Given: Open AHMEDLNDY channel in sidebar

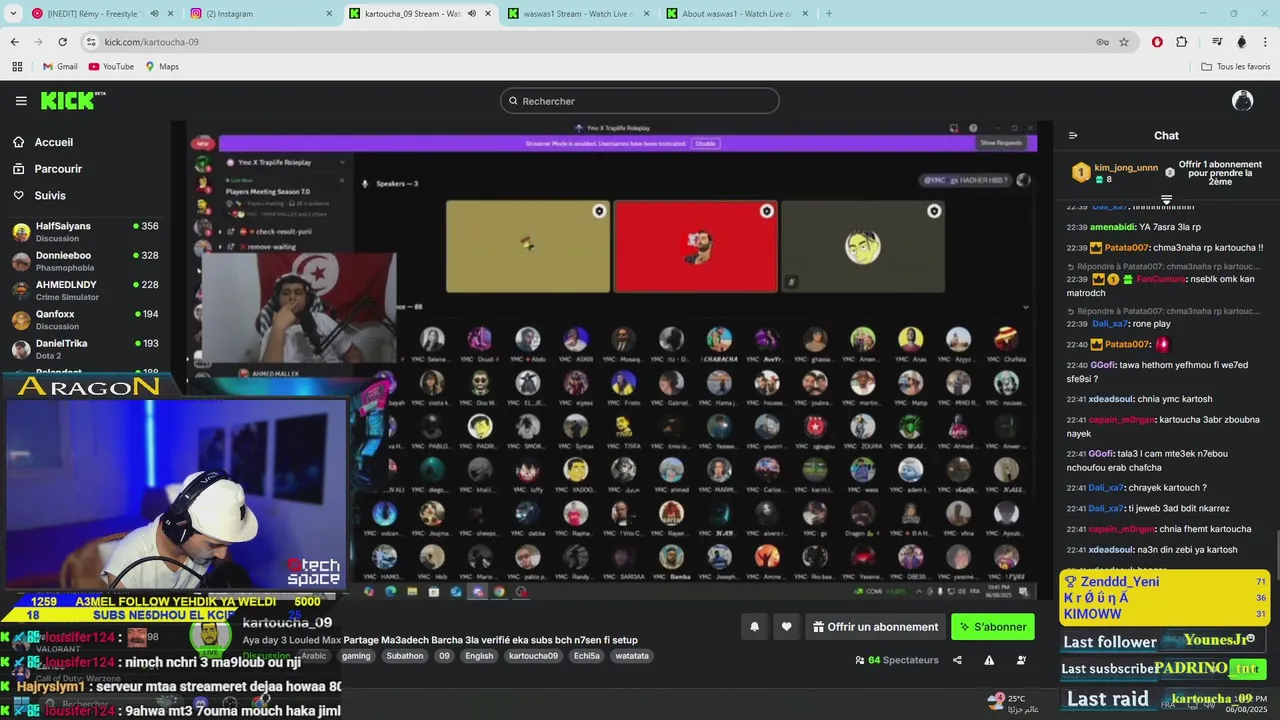Looking at the screenshot, I should (x=85, y=290).
